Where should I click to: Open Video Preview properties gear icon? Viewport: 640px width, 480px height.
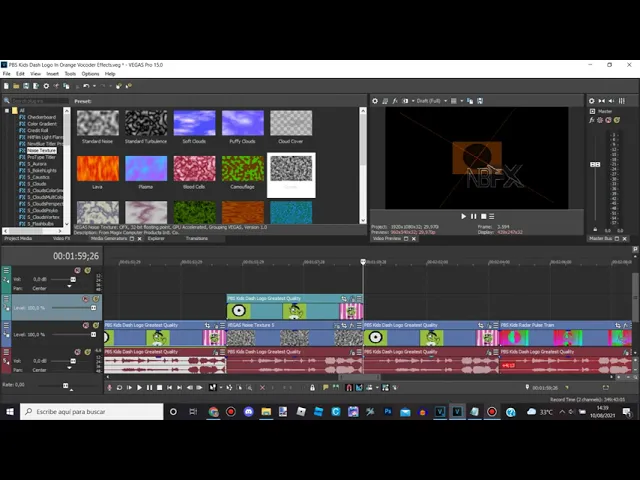coord(375,101)
